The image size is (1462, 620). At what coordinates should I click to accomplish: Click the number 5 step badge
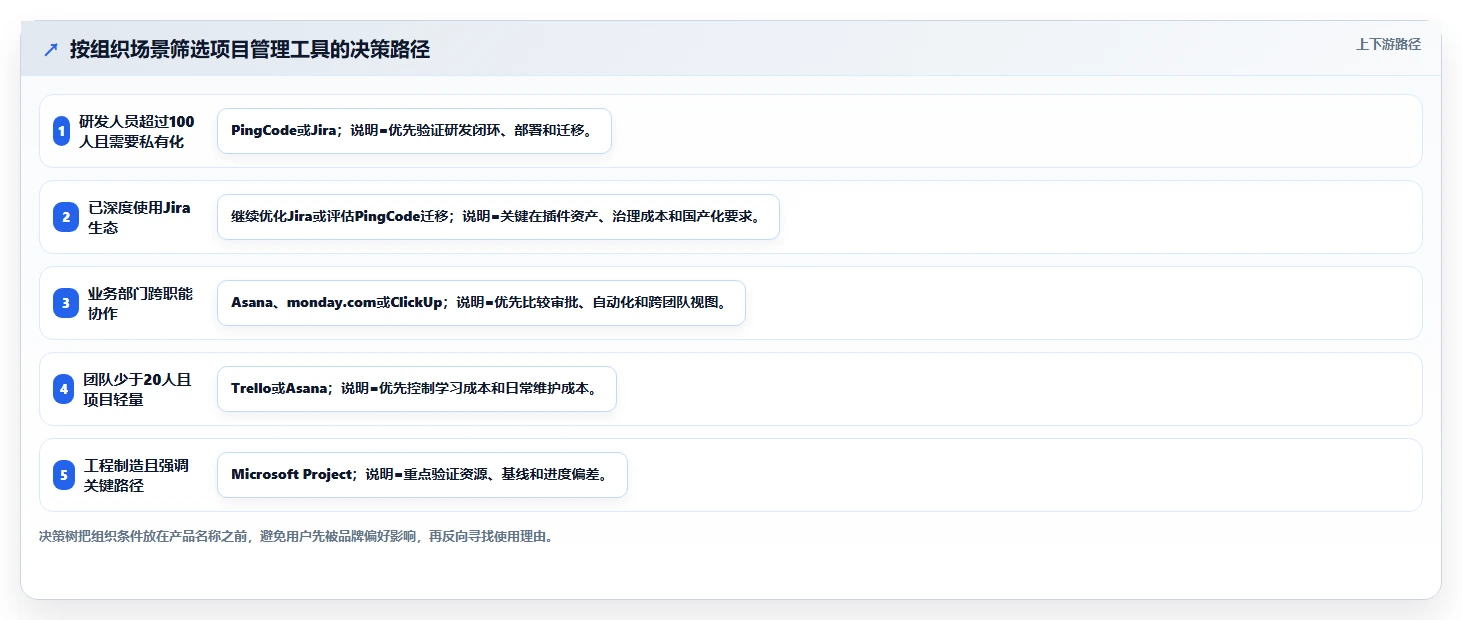click(64, 475)
